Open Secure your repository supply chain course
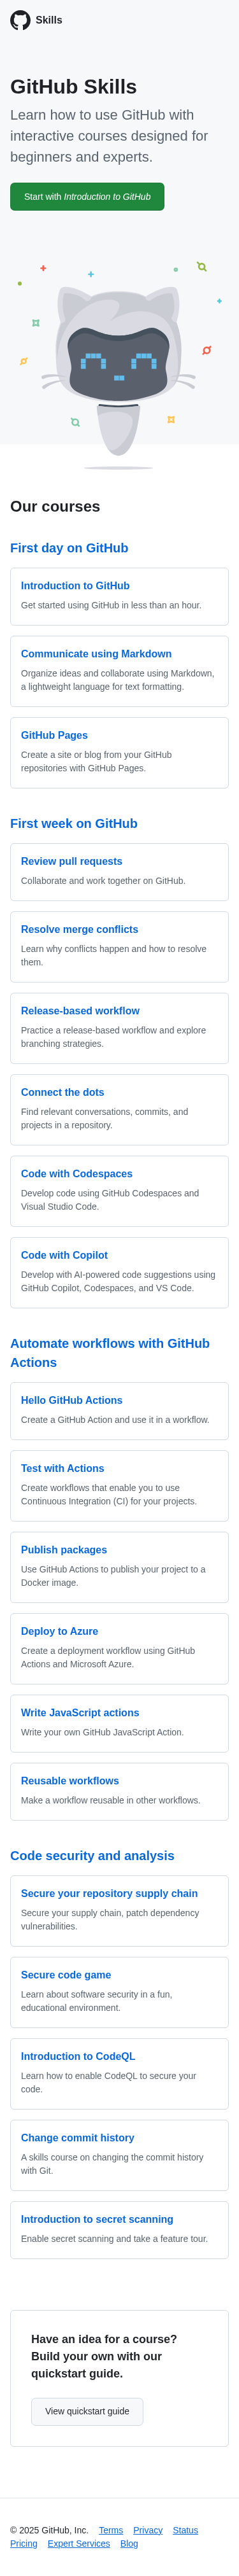 [x=109, y=1893]
